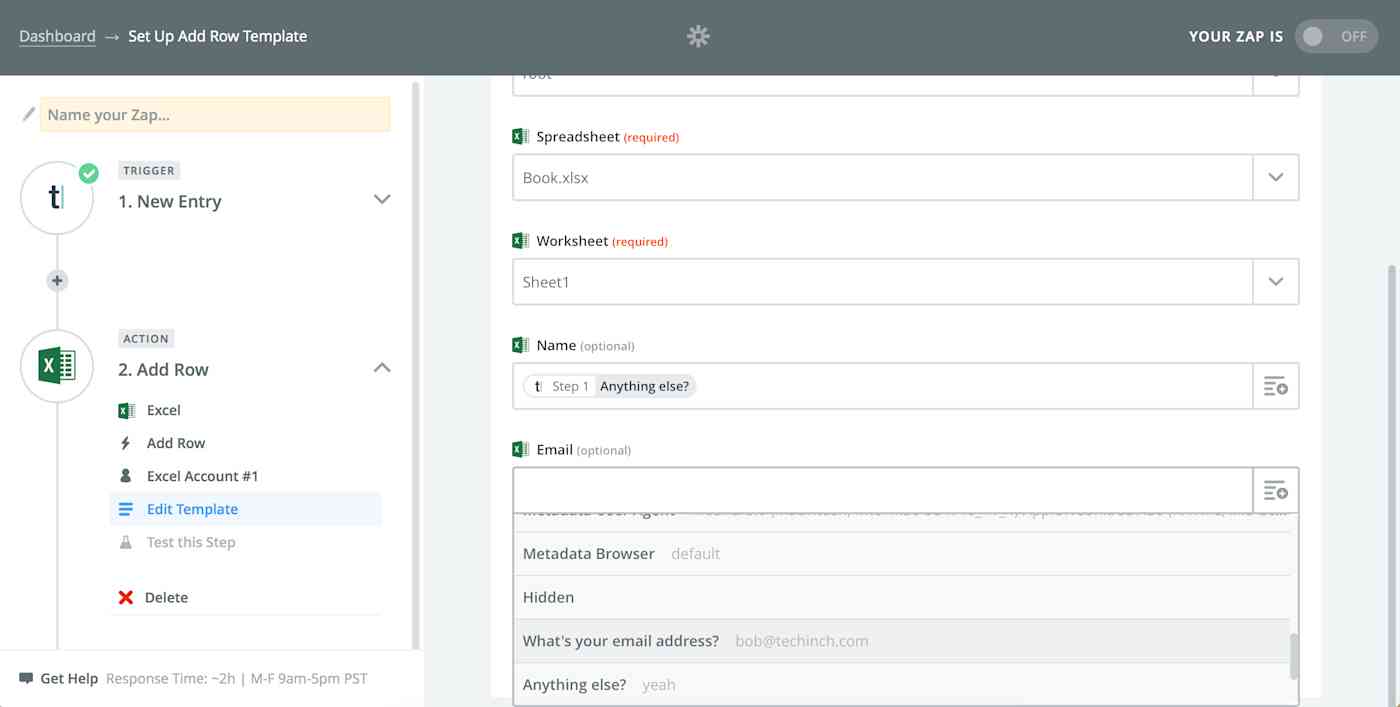Choose Anything else? yeah option

pyautogui.click(x=902, y=685)
